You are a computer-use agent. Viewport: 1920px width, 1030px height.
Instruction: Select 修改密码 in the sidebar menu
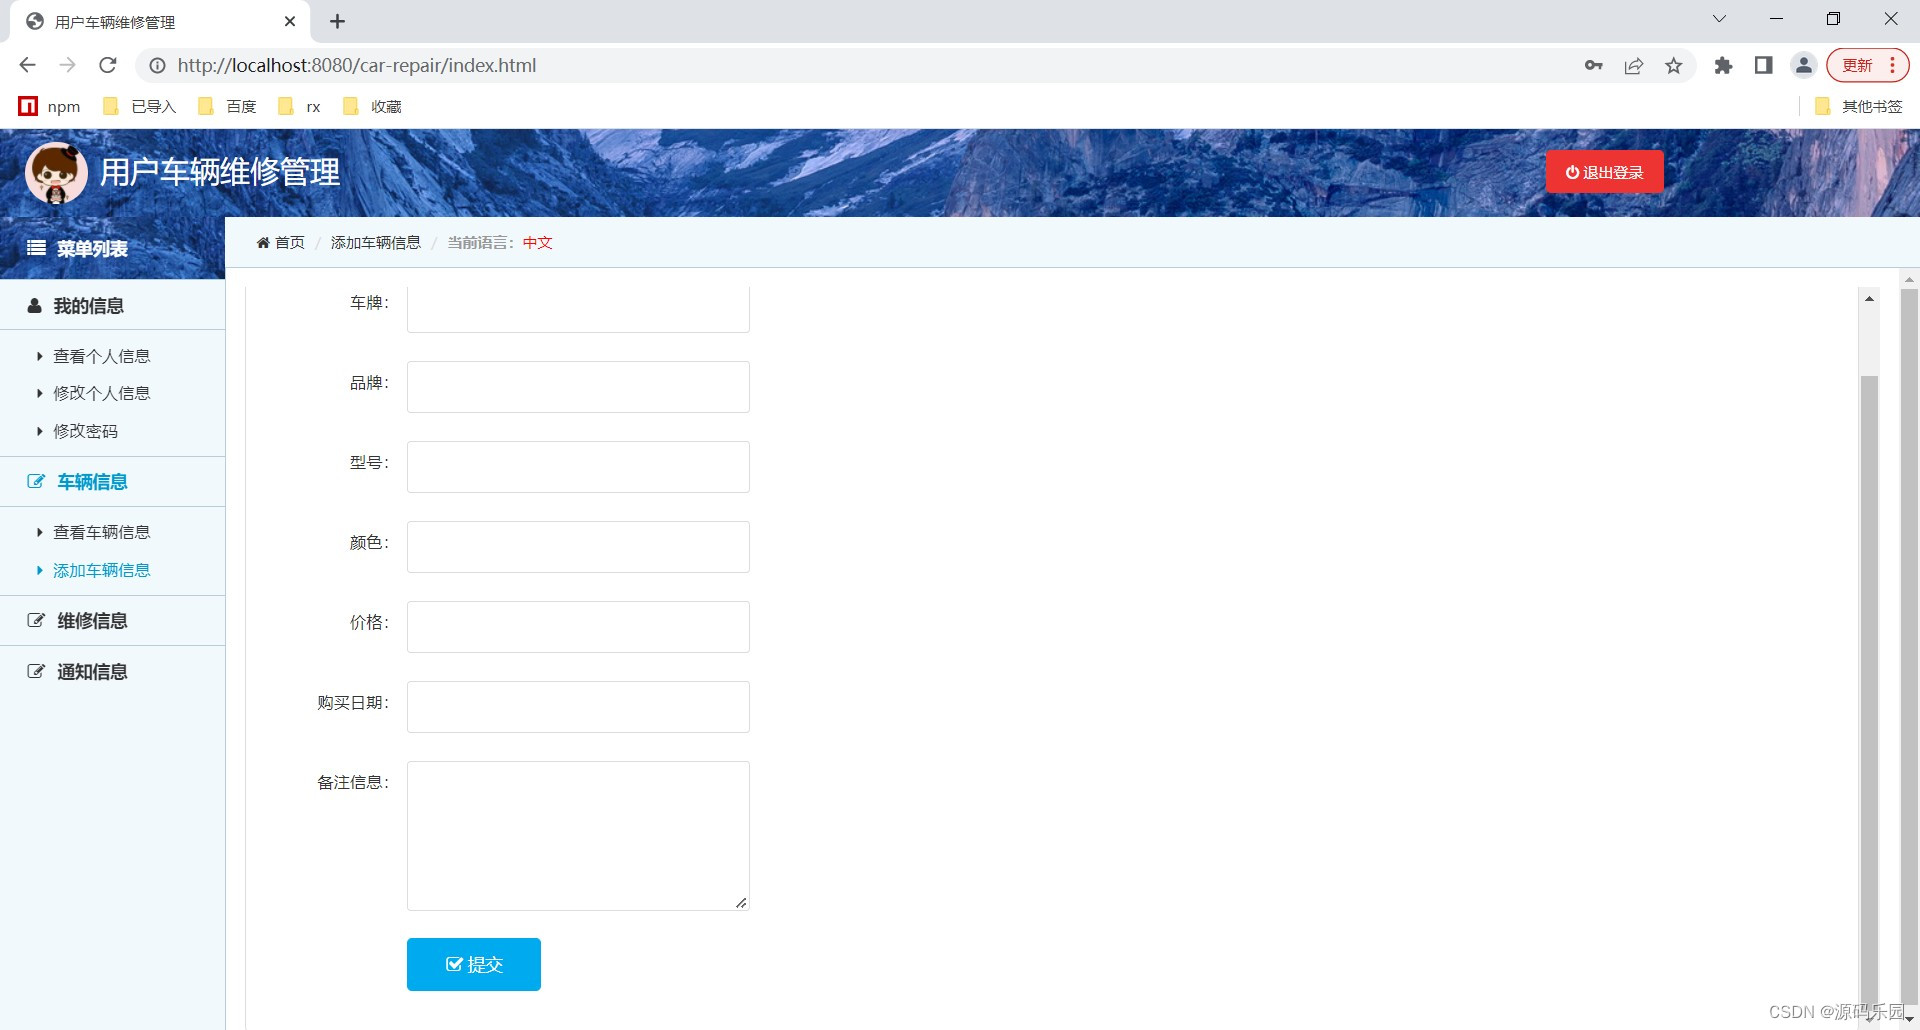tap(86, 431)
